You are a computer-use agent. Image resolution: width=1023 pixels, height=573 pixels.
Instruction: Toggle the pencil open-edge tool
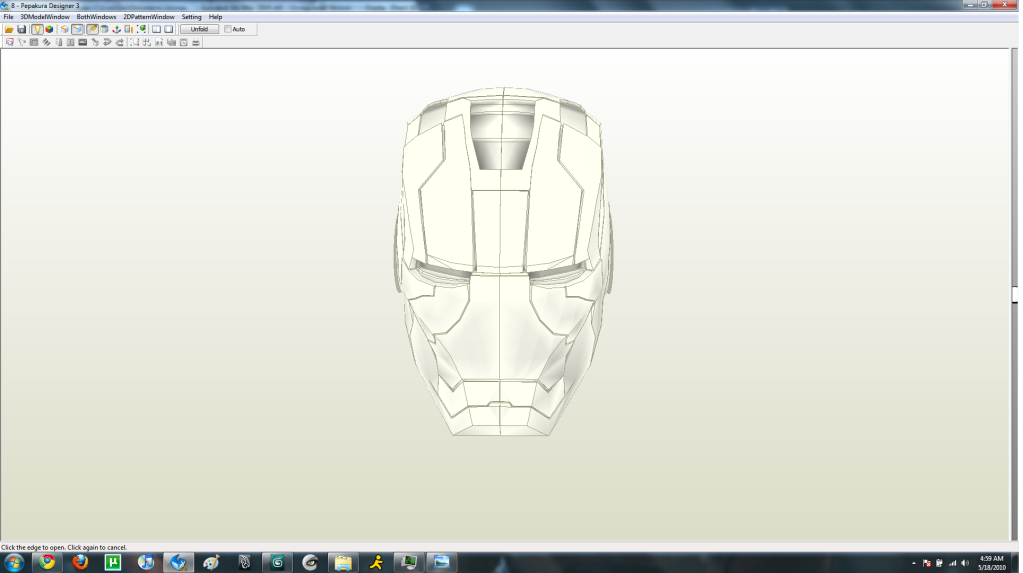tap(92, 29)
